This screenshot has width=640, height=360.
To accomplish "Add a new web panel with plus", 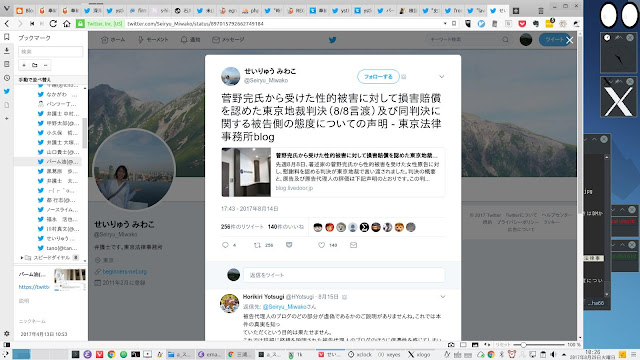I will (7, 118).
